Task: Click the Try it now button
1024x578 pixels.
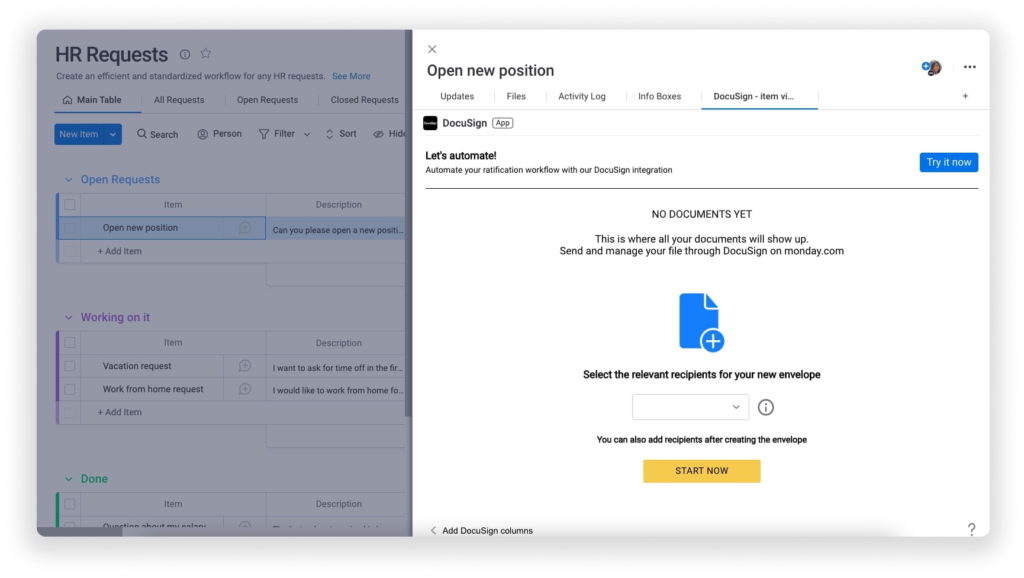Action: (x=948, y=161)
